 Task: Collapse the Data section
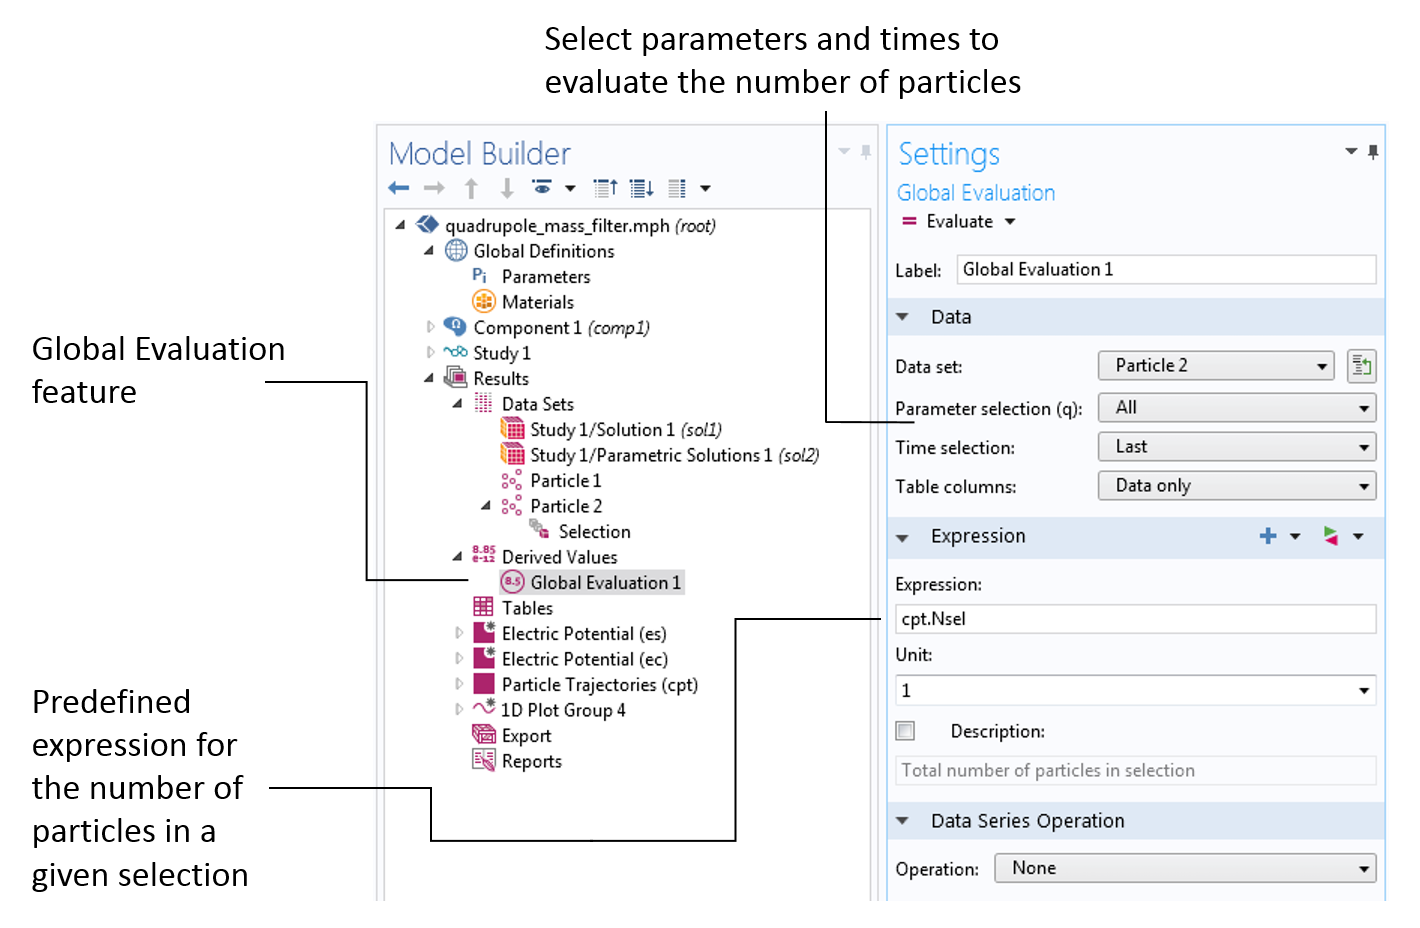[903, 317]
